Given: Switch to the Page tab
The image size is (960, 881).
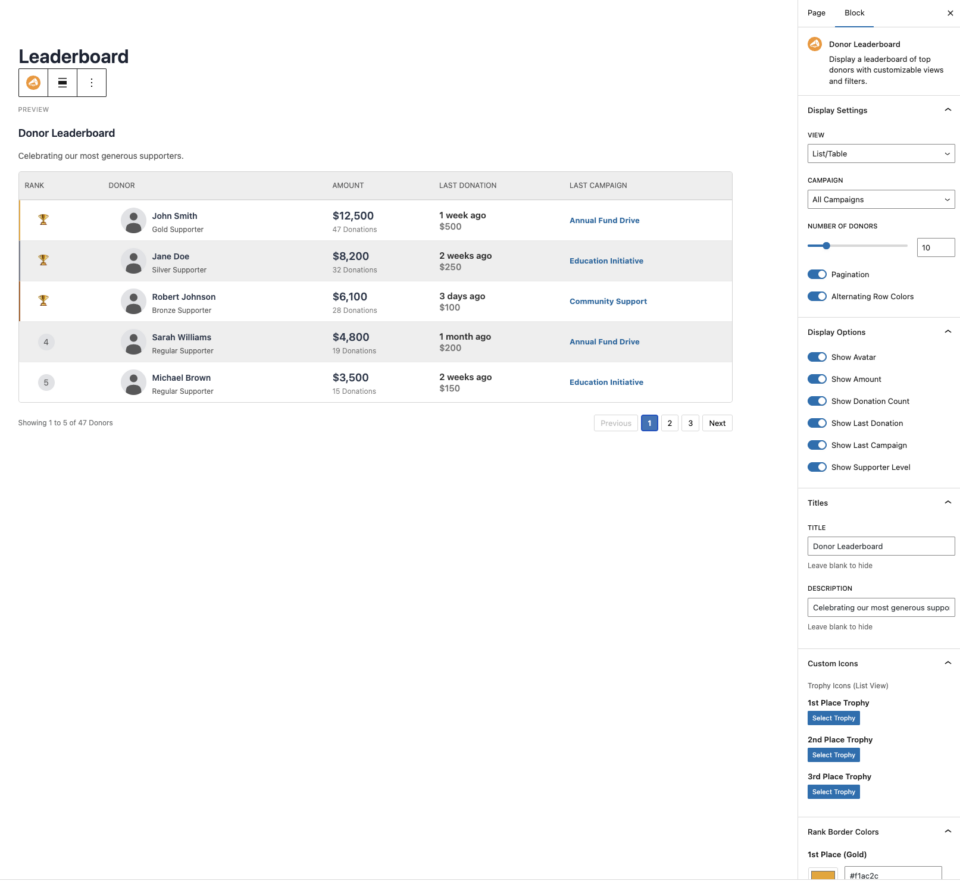Looking at the screenshot, I should click(x=816, y=13).
